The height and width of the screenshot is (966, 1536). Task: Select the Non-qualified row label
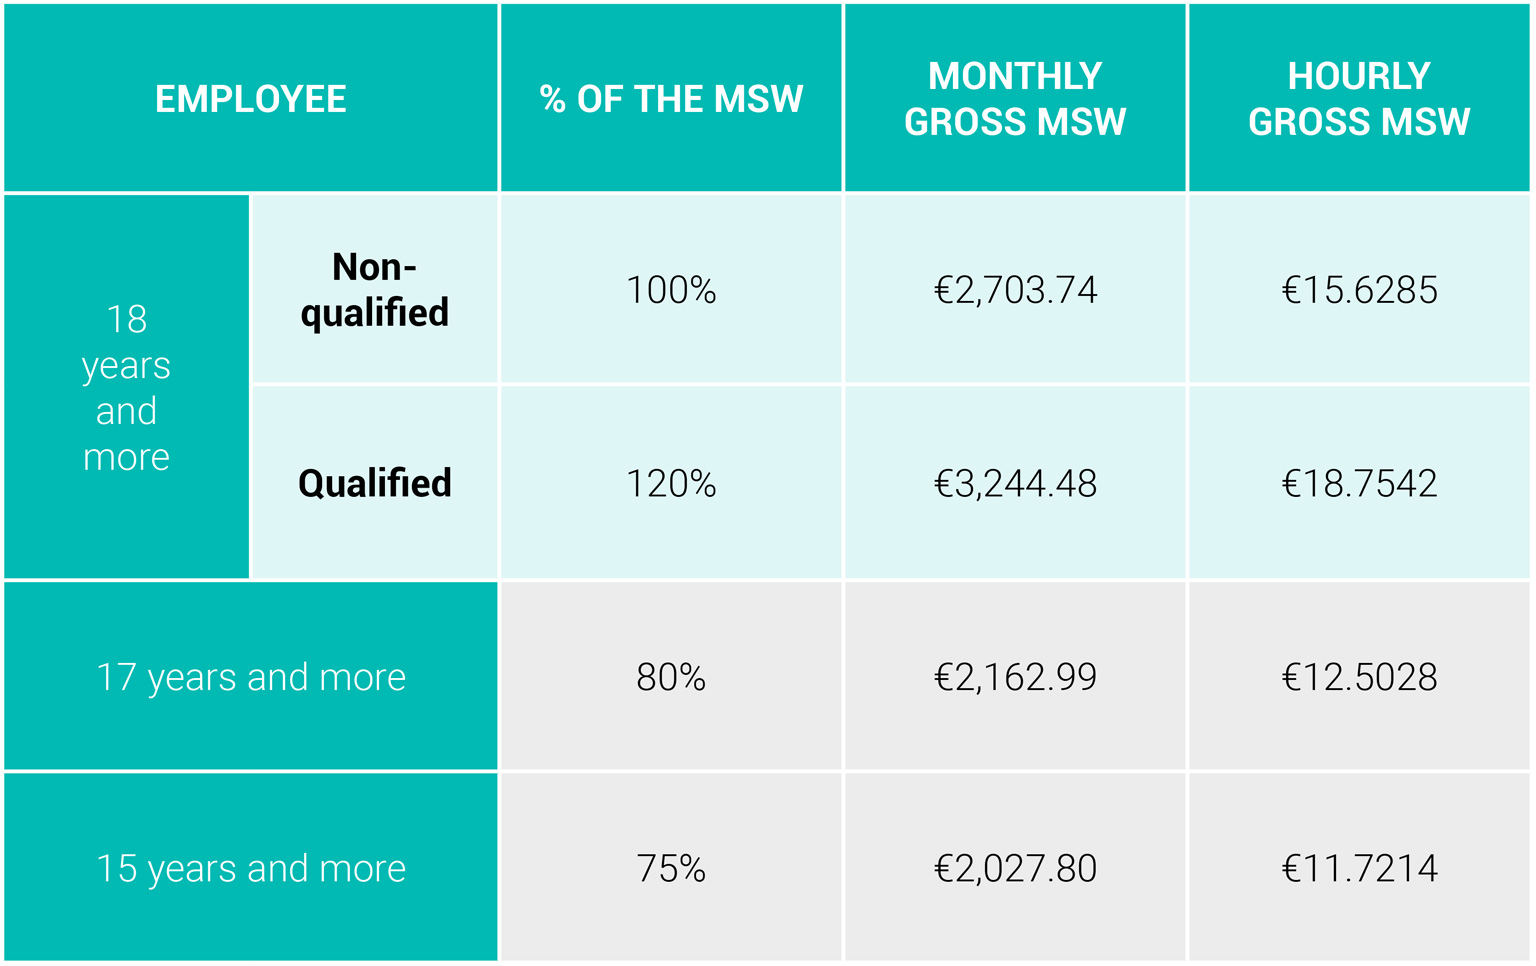pyautogui.click(x=375, y=290)
